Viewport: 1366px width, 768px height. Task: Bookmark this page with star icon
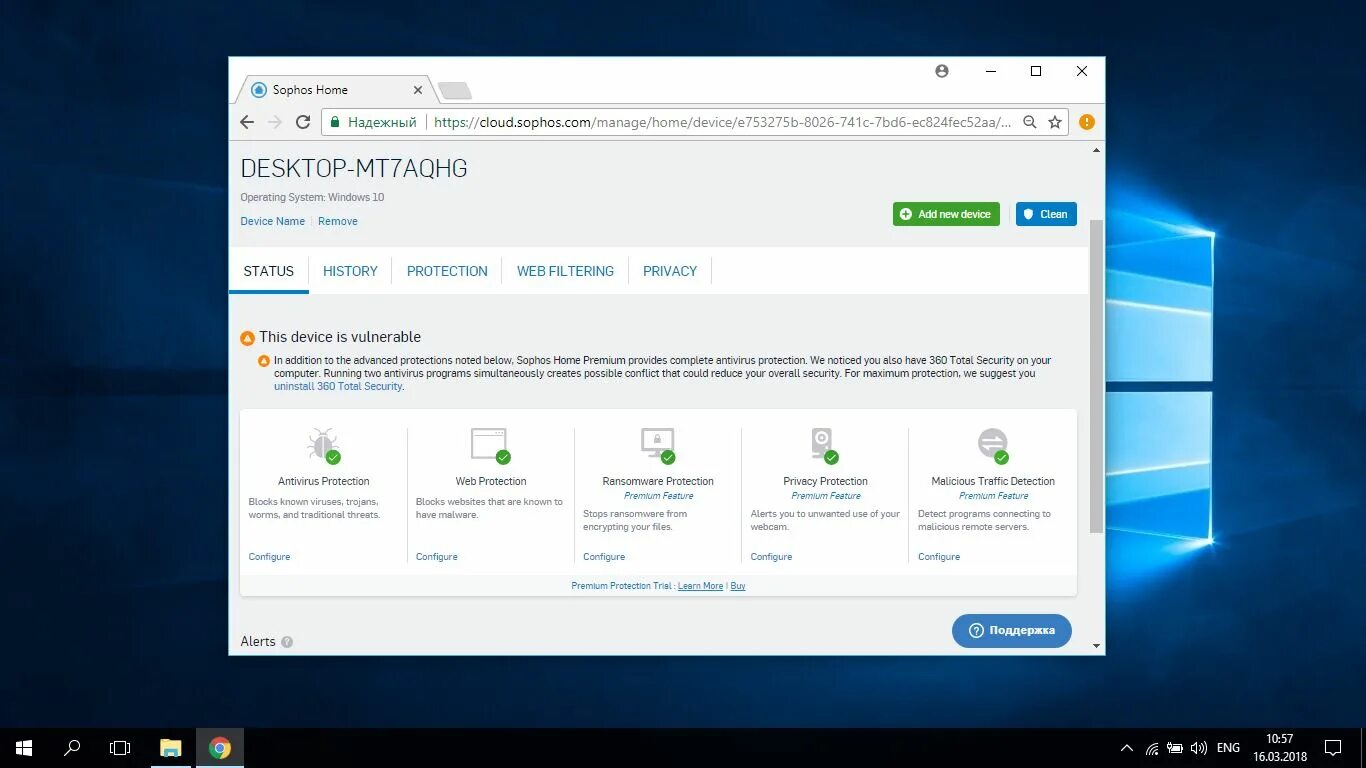(x=1055, y=122)
